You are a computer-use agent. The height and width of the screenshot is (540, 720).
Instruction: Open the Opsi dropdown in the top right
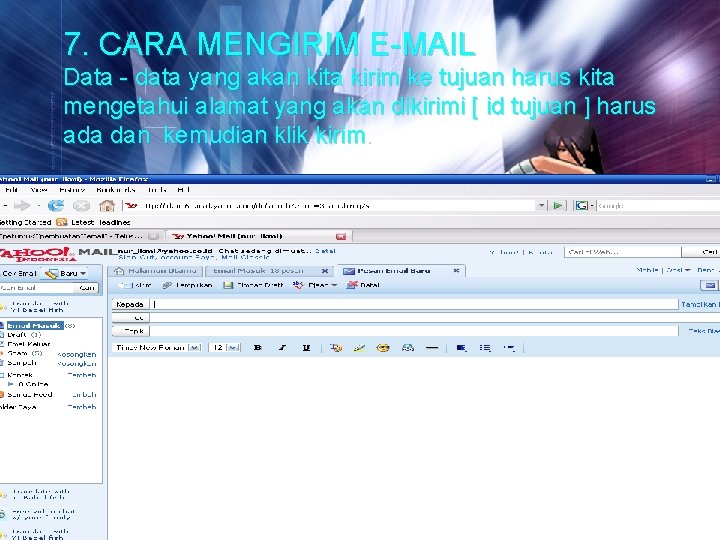point(678,270)
